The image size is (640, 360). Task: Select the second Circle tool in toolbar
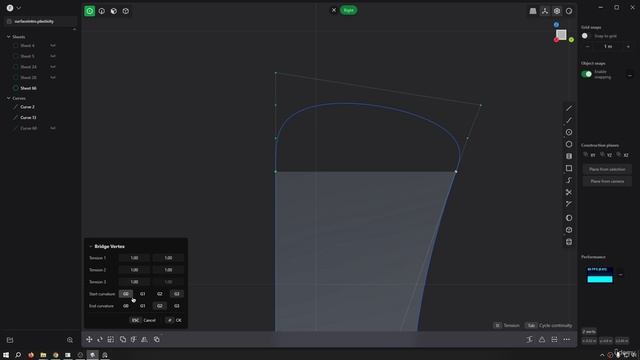point(569,144)
